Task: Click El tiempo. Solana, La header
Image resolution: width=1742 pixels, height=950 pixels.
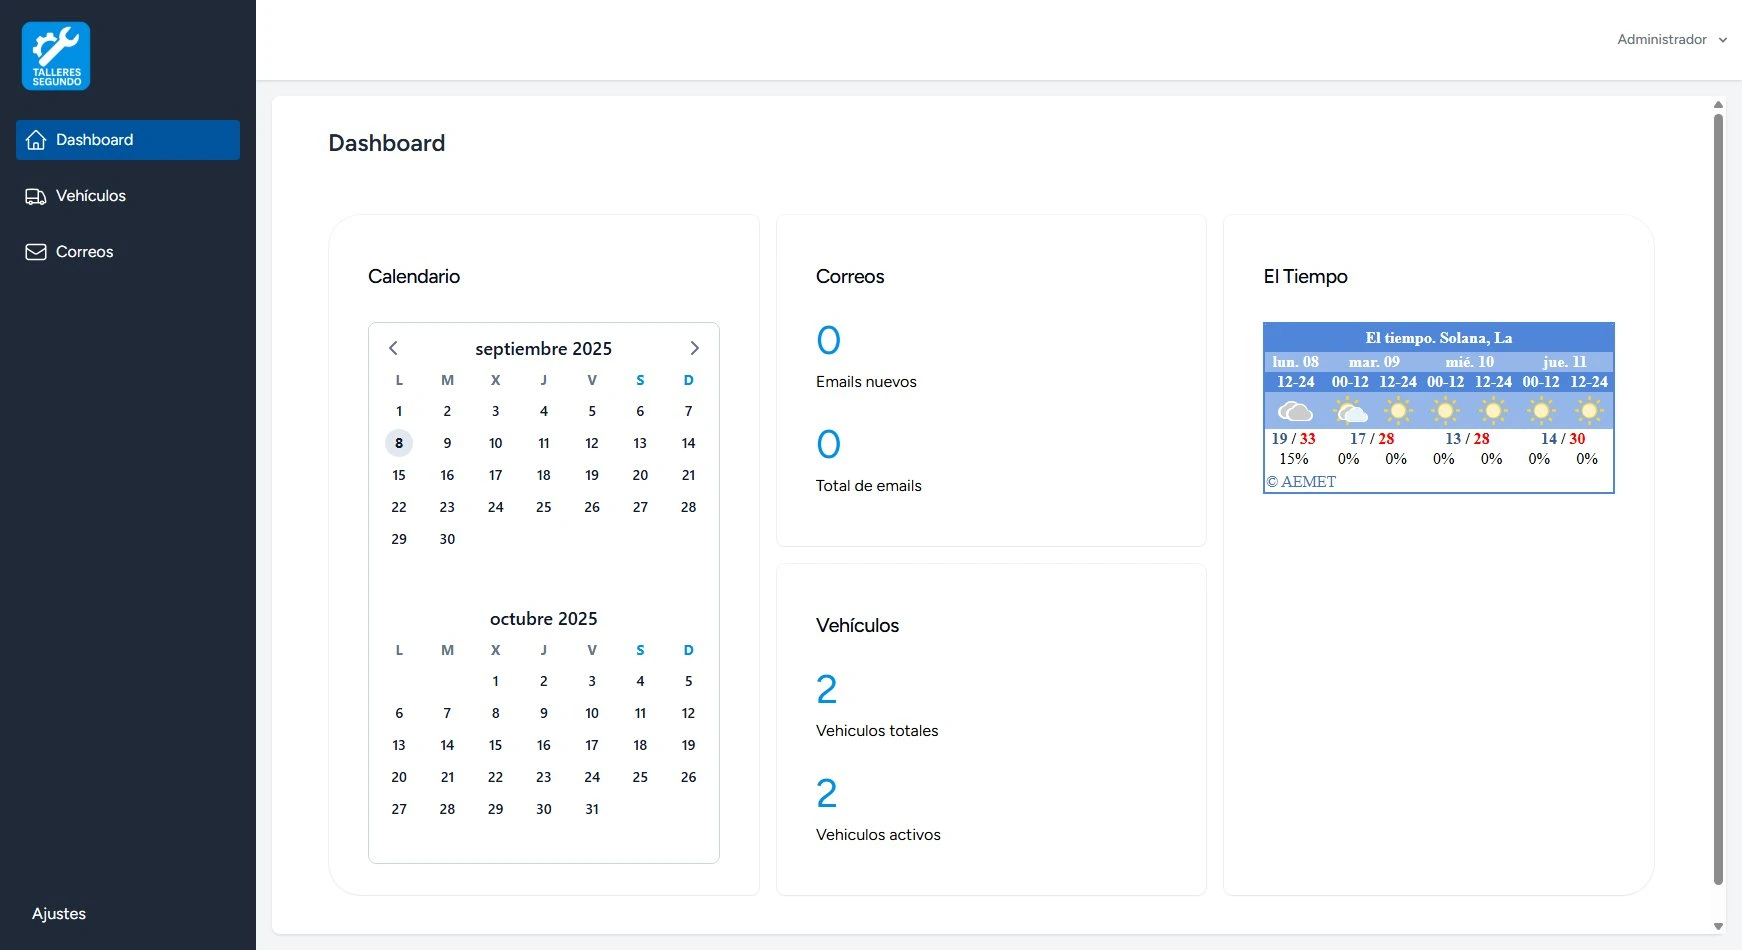Action: point(1439,338)
